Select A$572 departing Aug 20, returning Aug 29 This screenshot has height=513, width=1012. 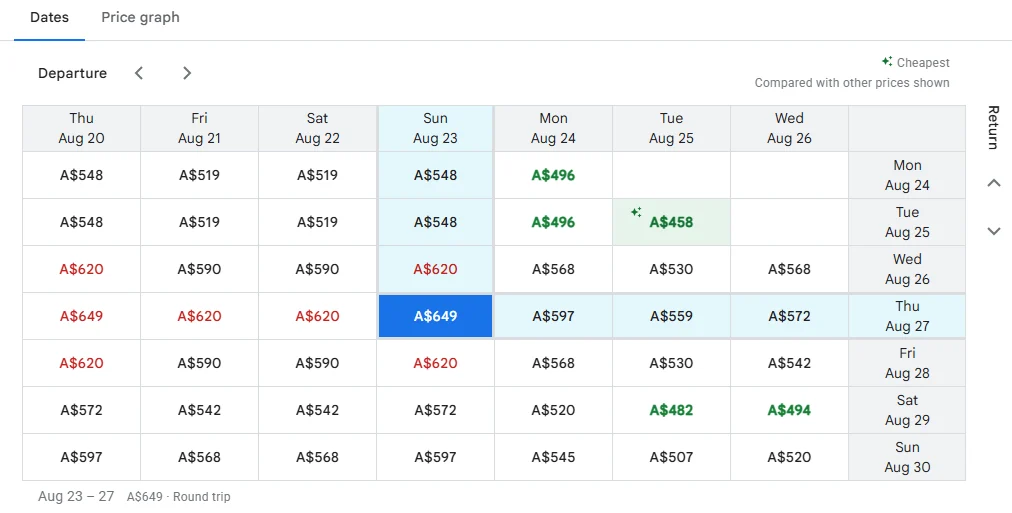coord(81,410)
